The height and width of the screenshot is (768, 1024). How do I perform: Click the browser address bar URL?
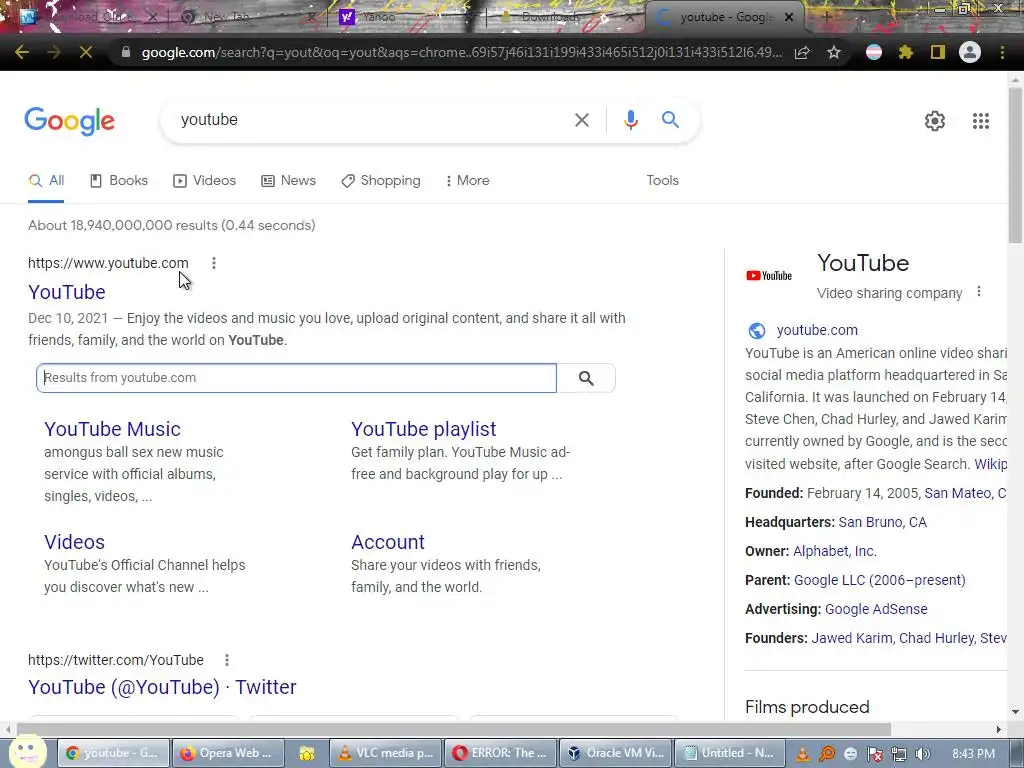[461, 52]
